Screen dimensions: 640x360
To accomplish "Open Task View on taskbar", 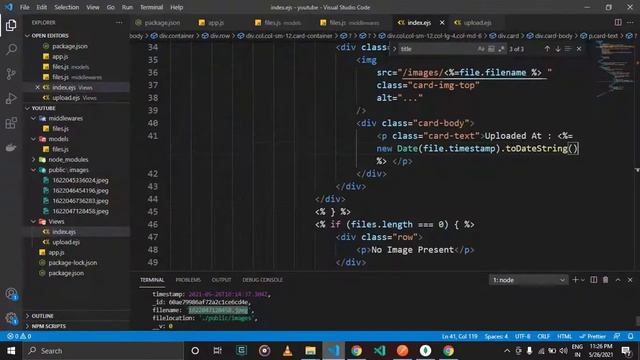I will point(217,351).
